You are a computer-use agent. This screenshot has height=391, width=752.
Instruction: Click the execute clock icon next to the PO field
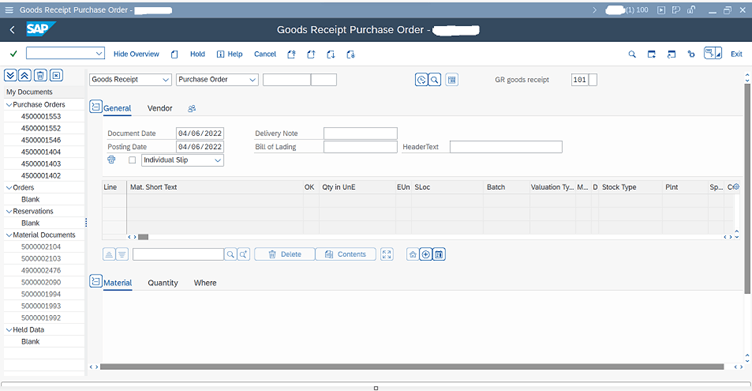[x=421, y=80]
